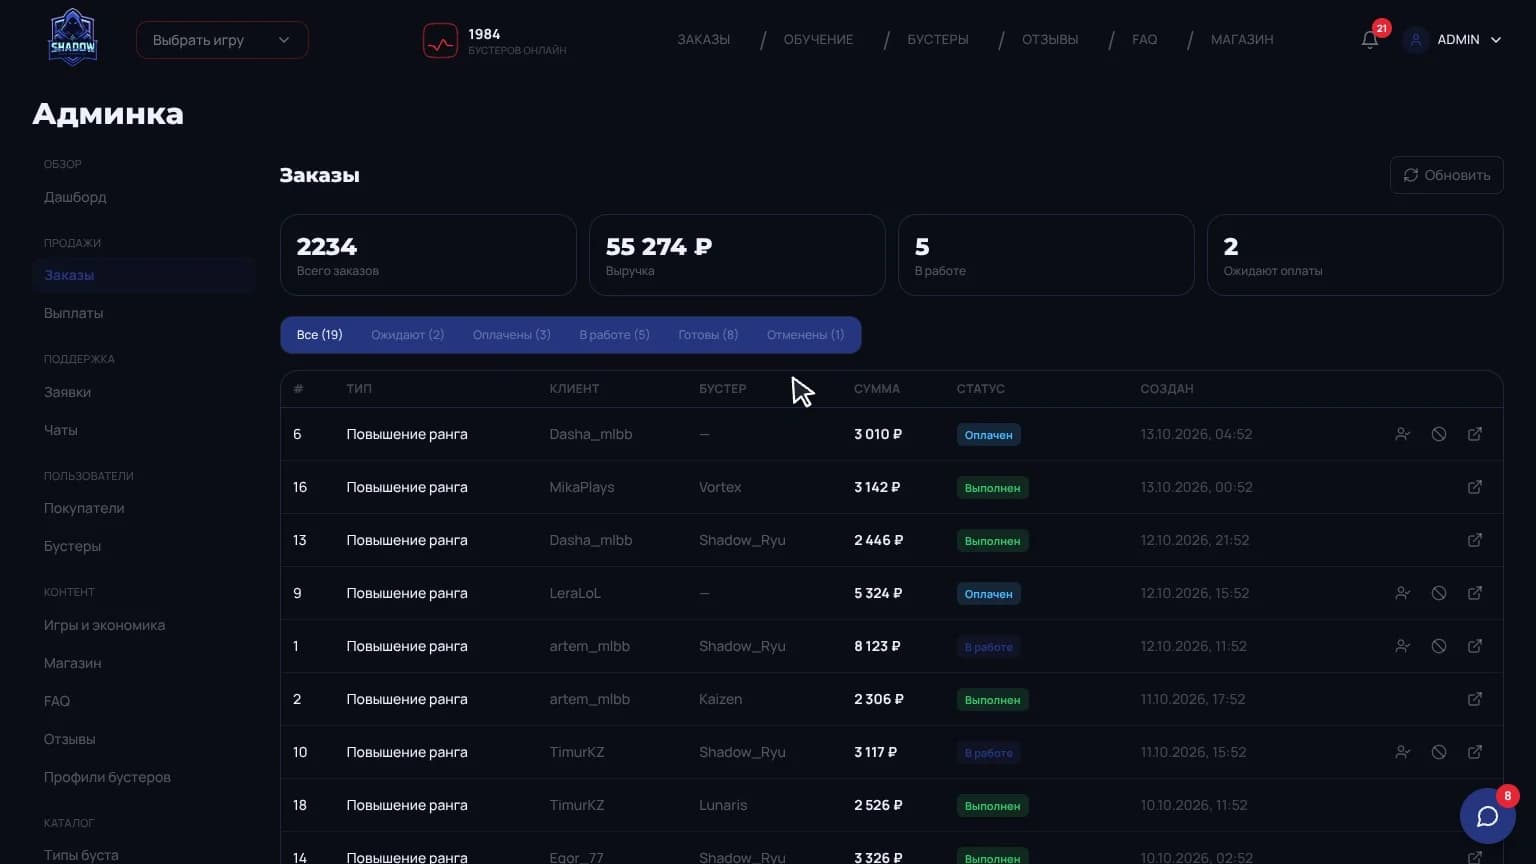Open order 6 details in new window
Screen dimensions: 1536x864
pos(1475,434)
